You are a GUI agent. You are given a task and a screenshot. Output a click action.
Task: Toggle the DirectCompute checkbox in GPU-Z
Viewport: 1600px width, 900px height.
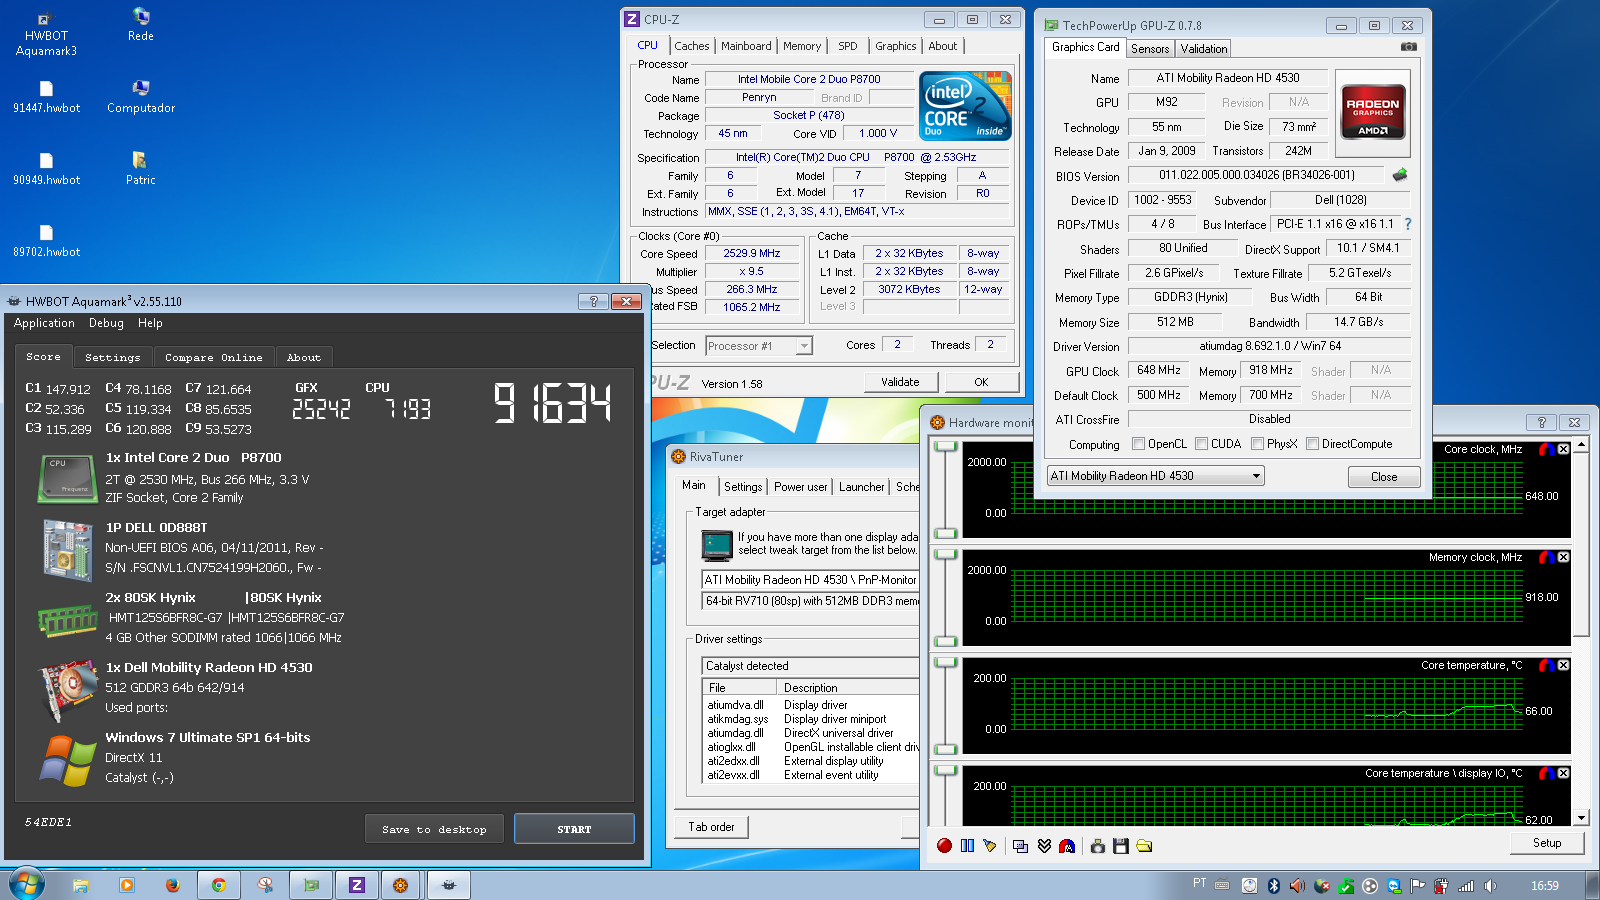[x=1312, y=444]
